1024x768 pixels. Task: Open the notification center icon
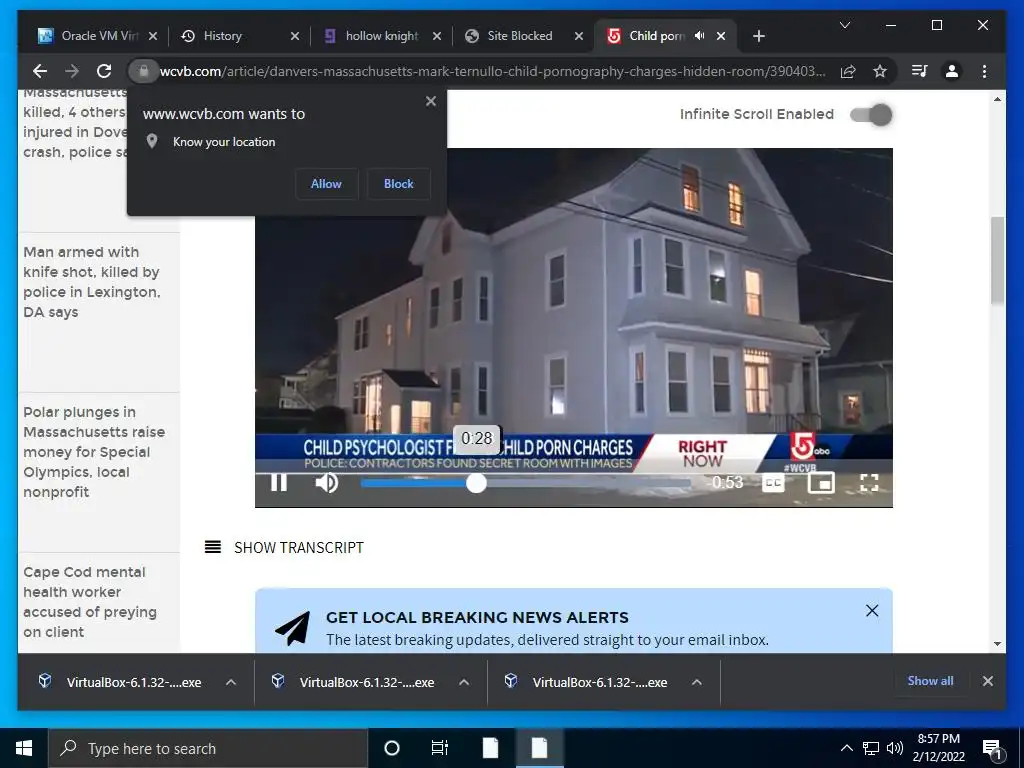click(992, 749)
